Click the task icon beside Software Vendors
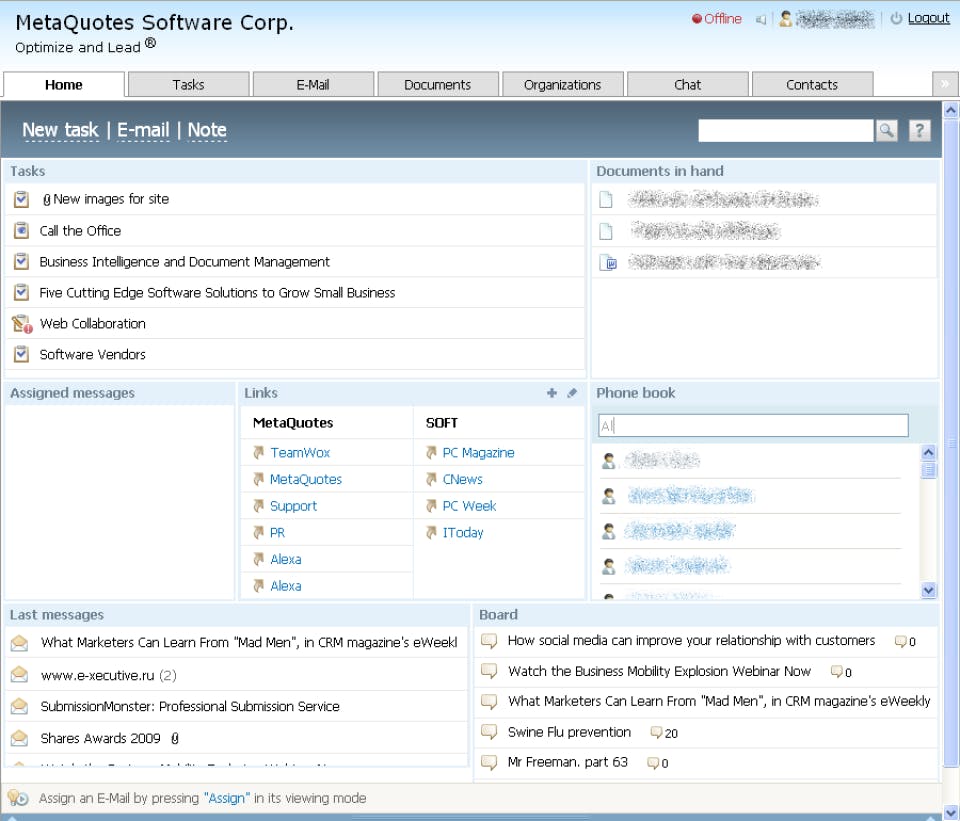Image resolution: width=960 pixels, height=821 pixels. pyautogui.click(x=21, y=354)
